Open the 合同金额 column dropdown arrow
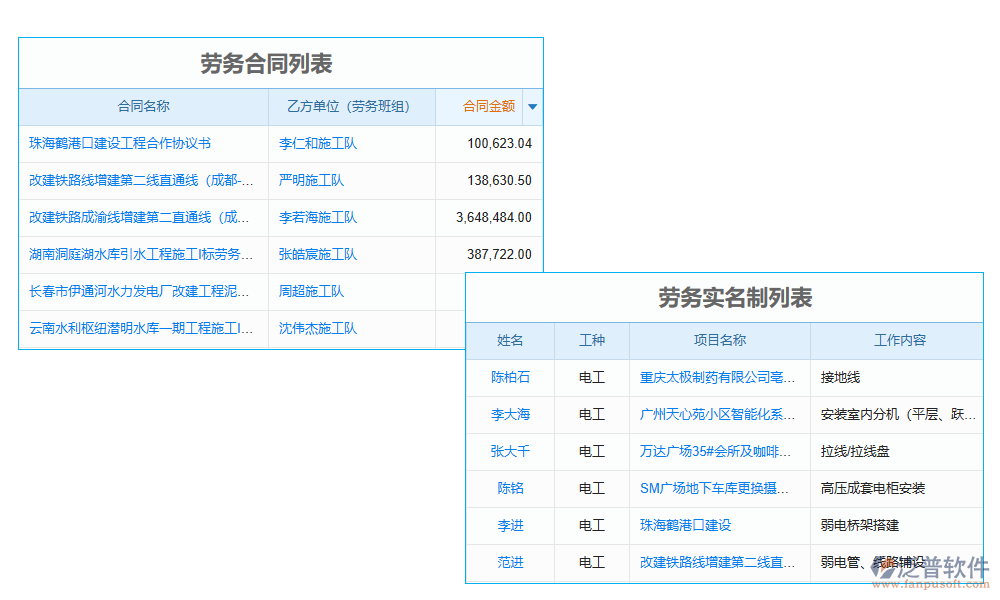The height and width of the screenshot is (600, 1000). pos(532,107)
